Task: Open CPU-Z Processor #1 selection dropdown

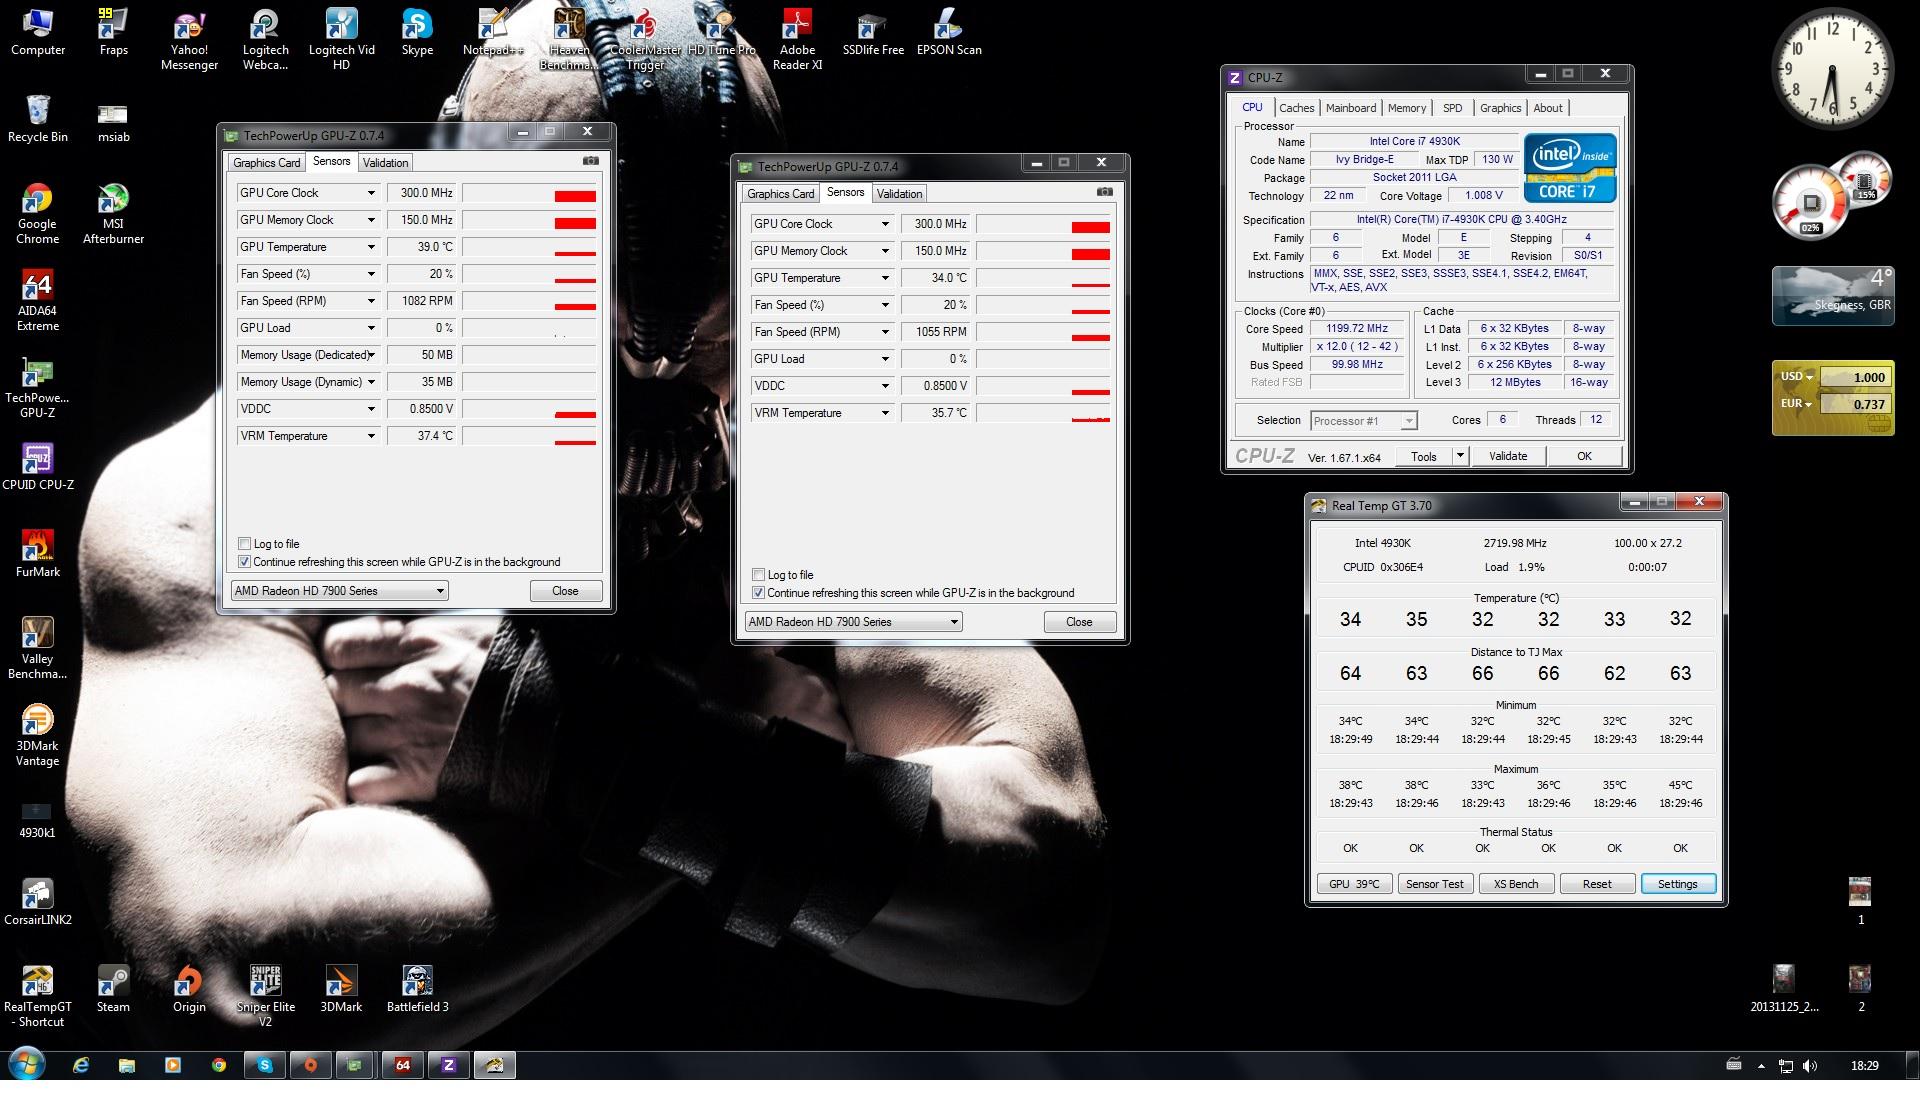Action: [1364, 421]
